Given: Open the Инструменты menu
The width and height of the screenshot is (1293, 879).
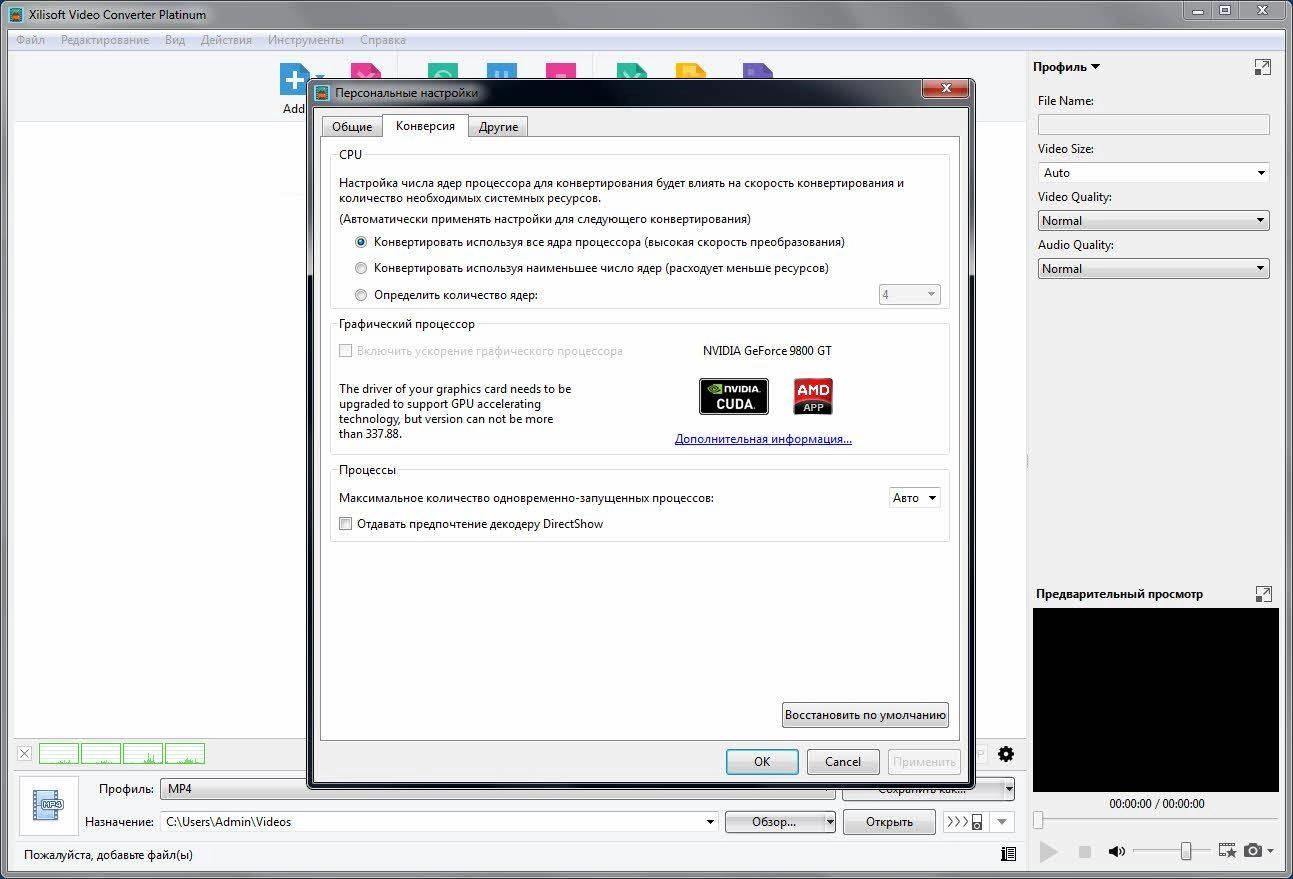Looking at the screenshot, I should 306,40.
